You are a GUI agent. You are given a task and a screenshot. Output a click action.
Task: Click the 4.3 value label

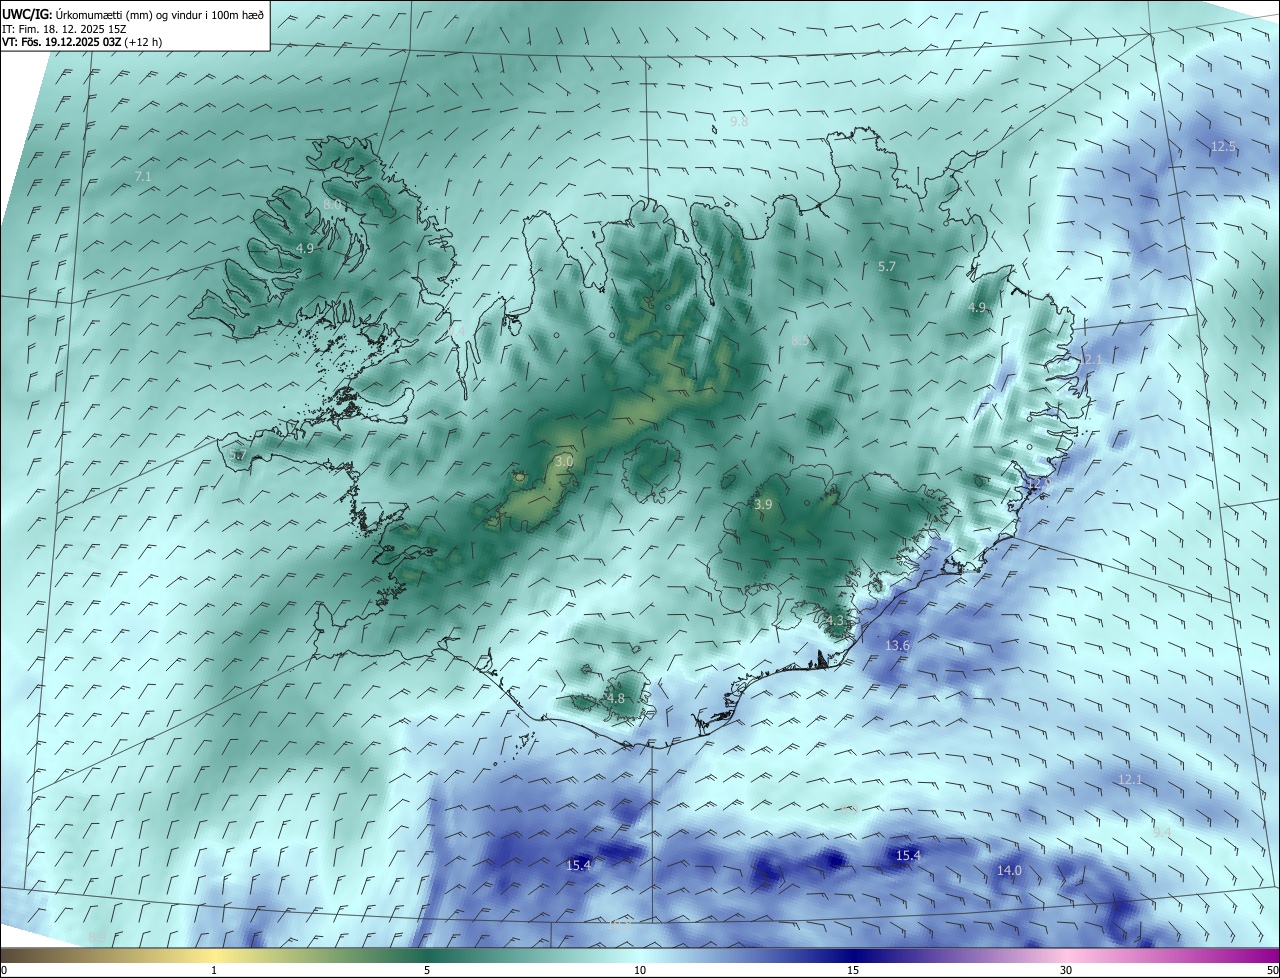tap(836, 620)
